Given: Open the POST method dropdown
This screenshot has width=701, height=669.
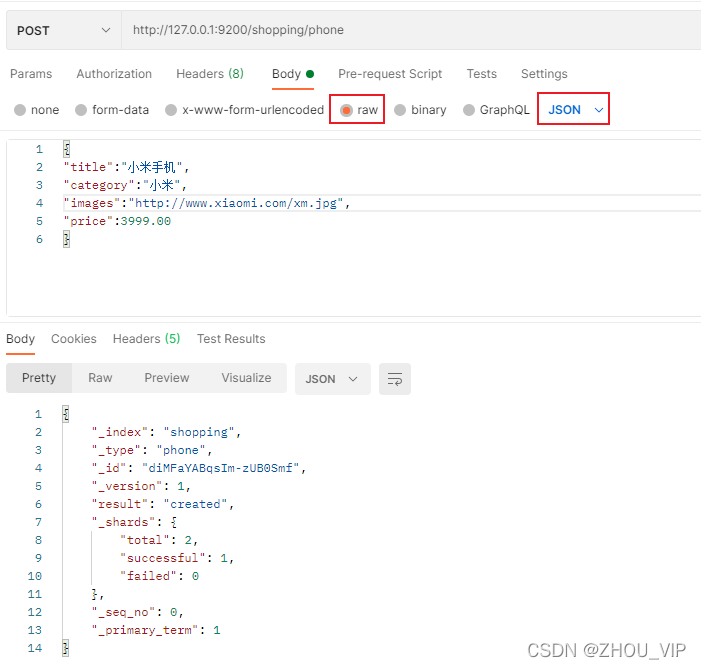Looking at the screenshot, I should click(x=63, y=30).
